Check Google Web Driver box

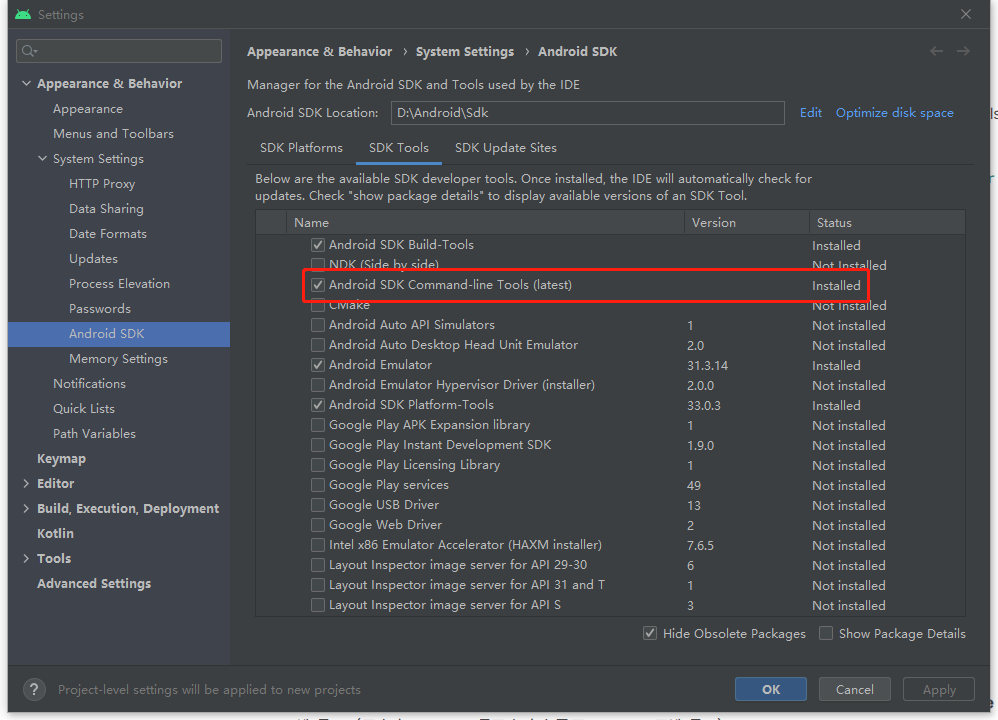(318, 525)
